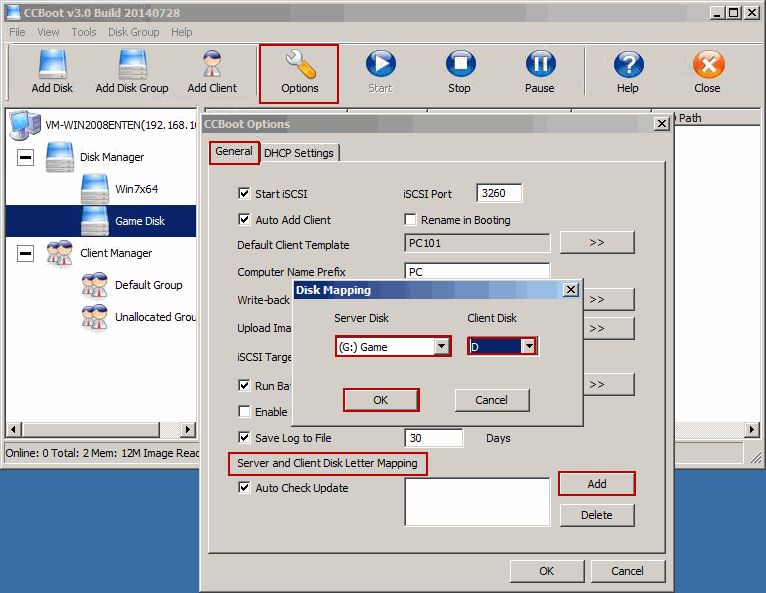Toggle Save Log to File checkbox
The image size is (766, 593).
point(244,437)
